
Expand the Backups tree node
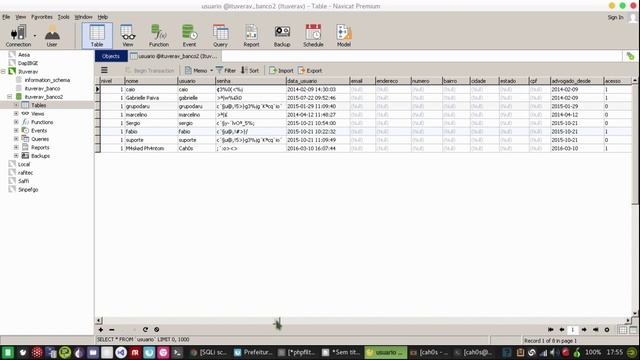tap(16, 156)
